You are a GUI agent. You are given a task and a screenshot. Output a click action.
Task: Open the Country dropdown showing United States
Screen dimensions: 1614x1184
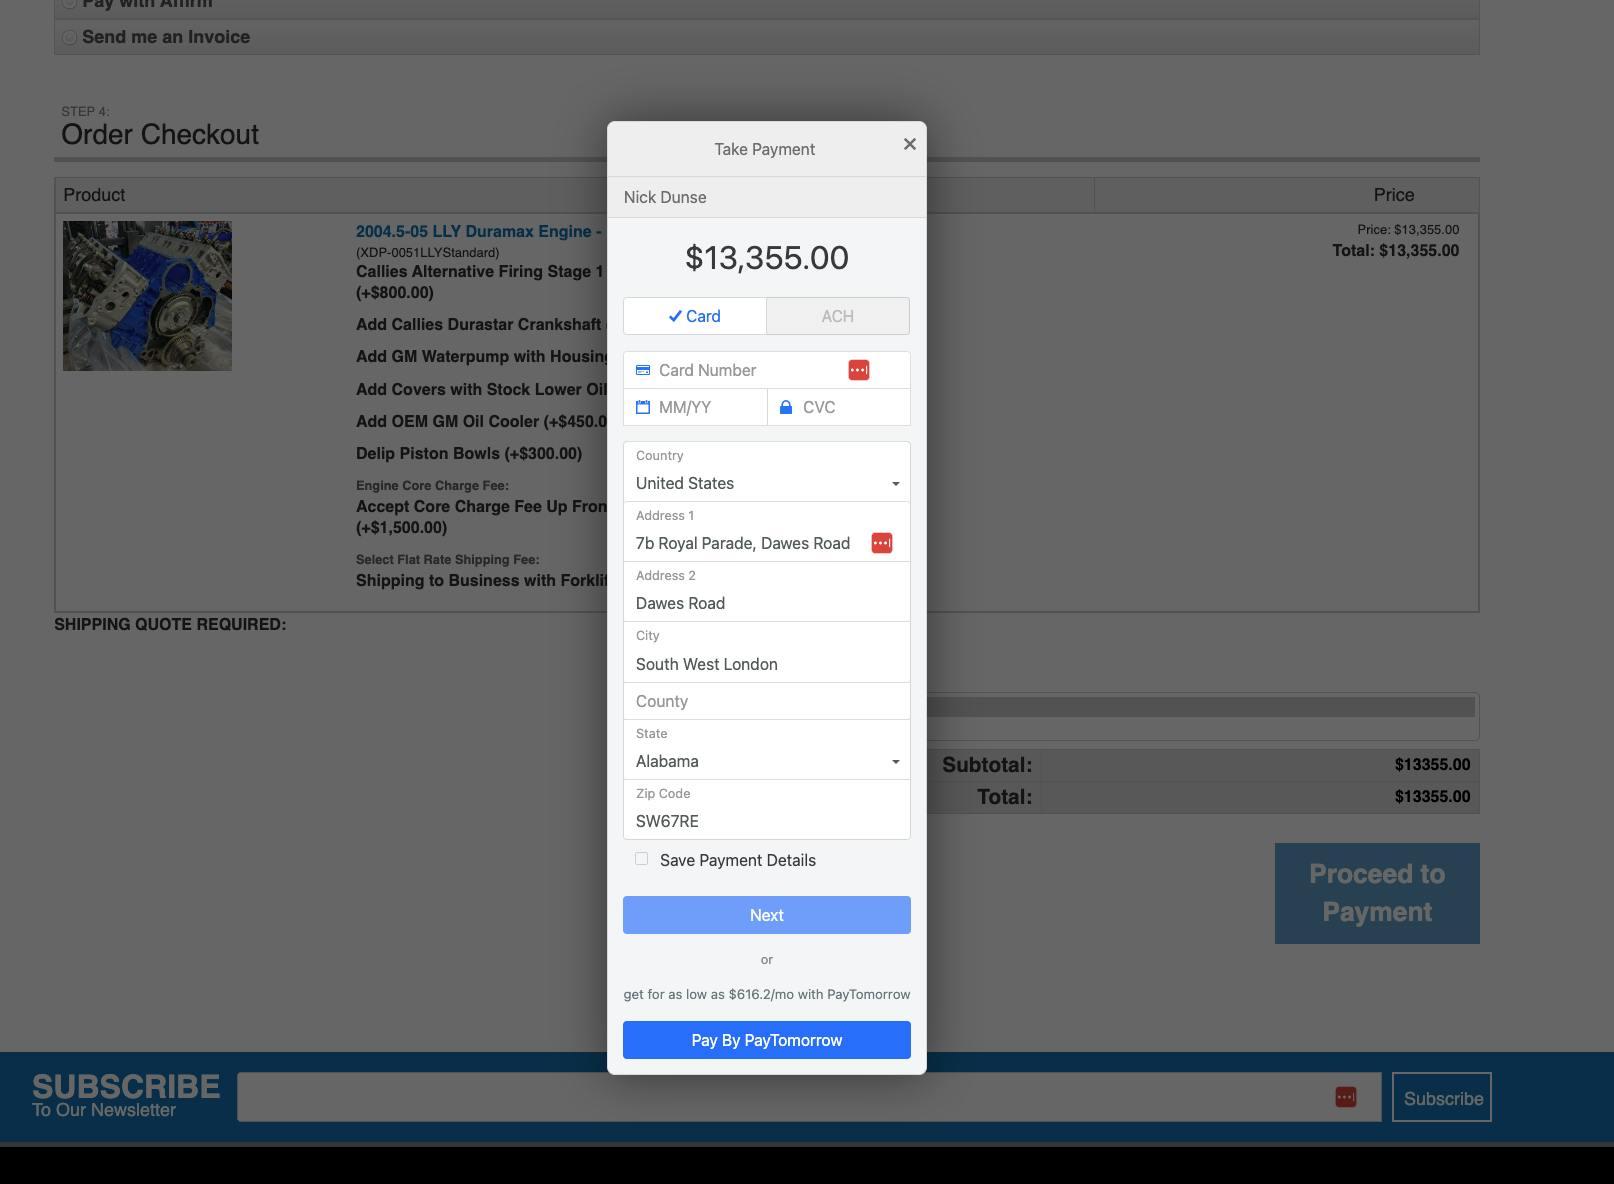pos(767,472)
